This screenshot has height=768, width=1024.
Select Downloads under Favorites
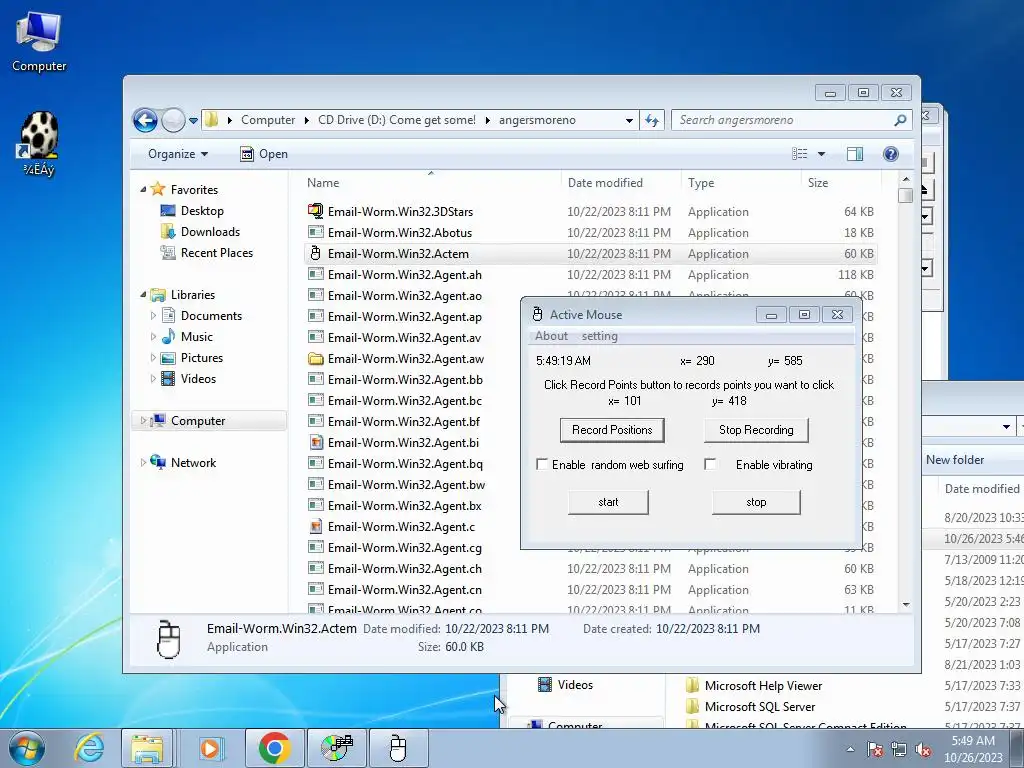[210, 232]
